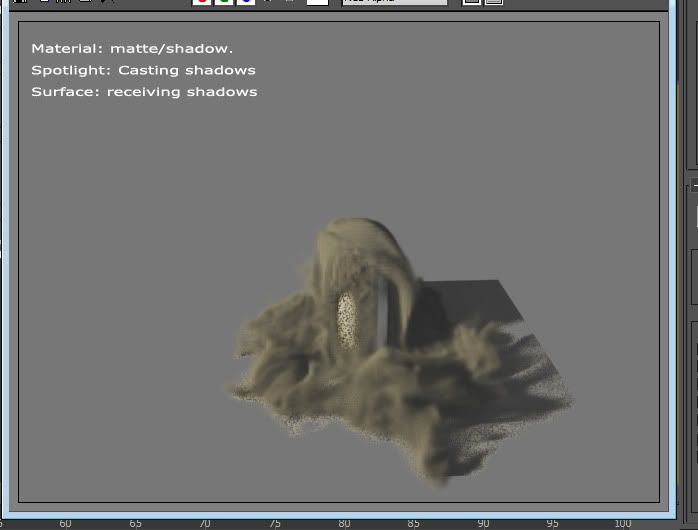Click the Copy Image icon in render toolbar
698x530 pixels.
40,2
